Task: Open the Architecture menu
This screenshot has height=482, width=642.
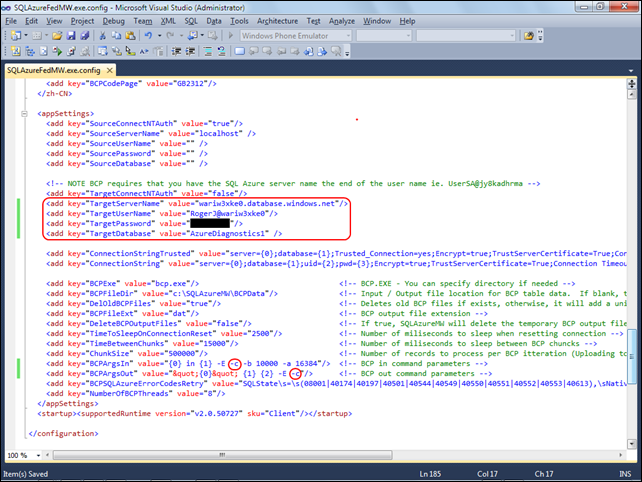Action: pos(278,21)
